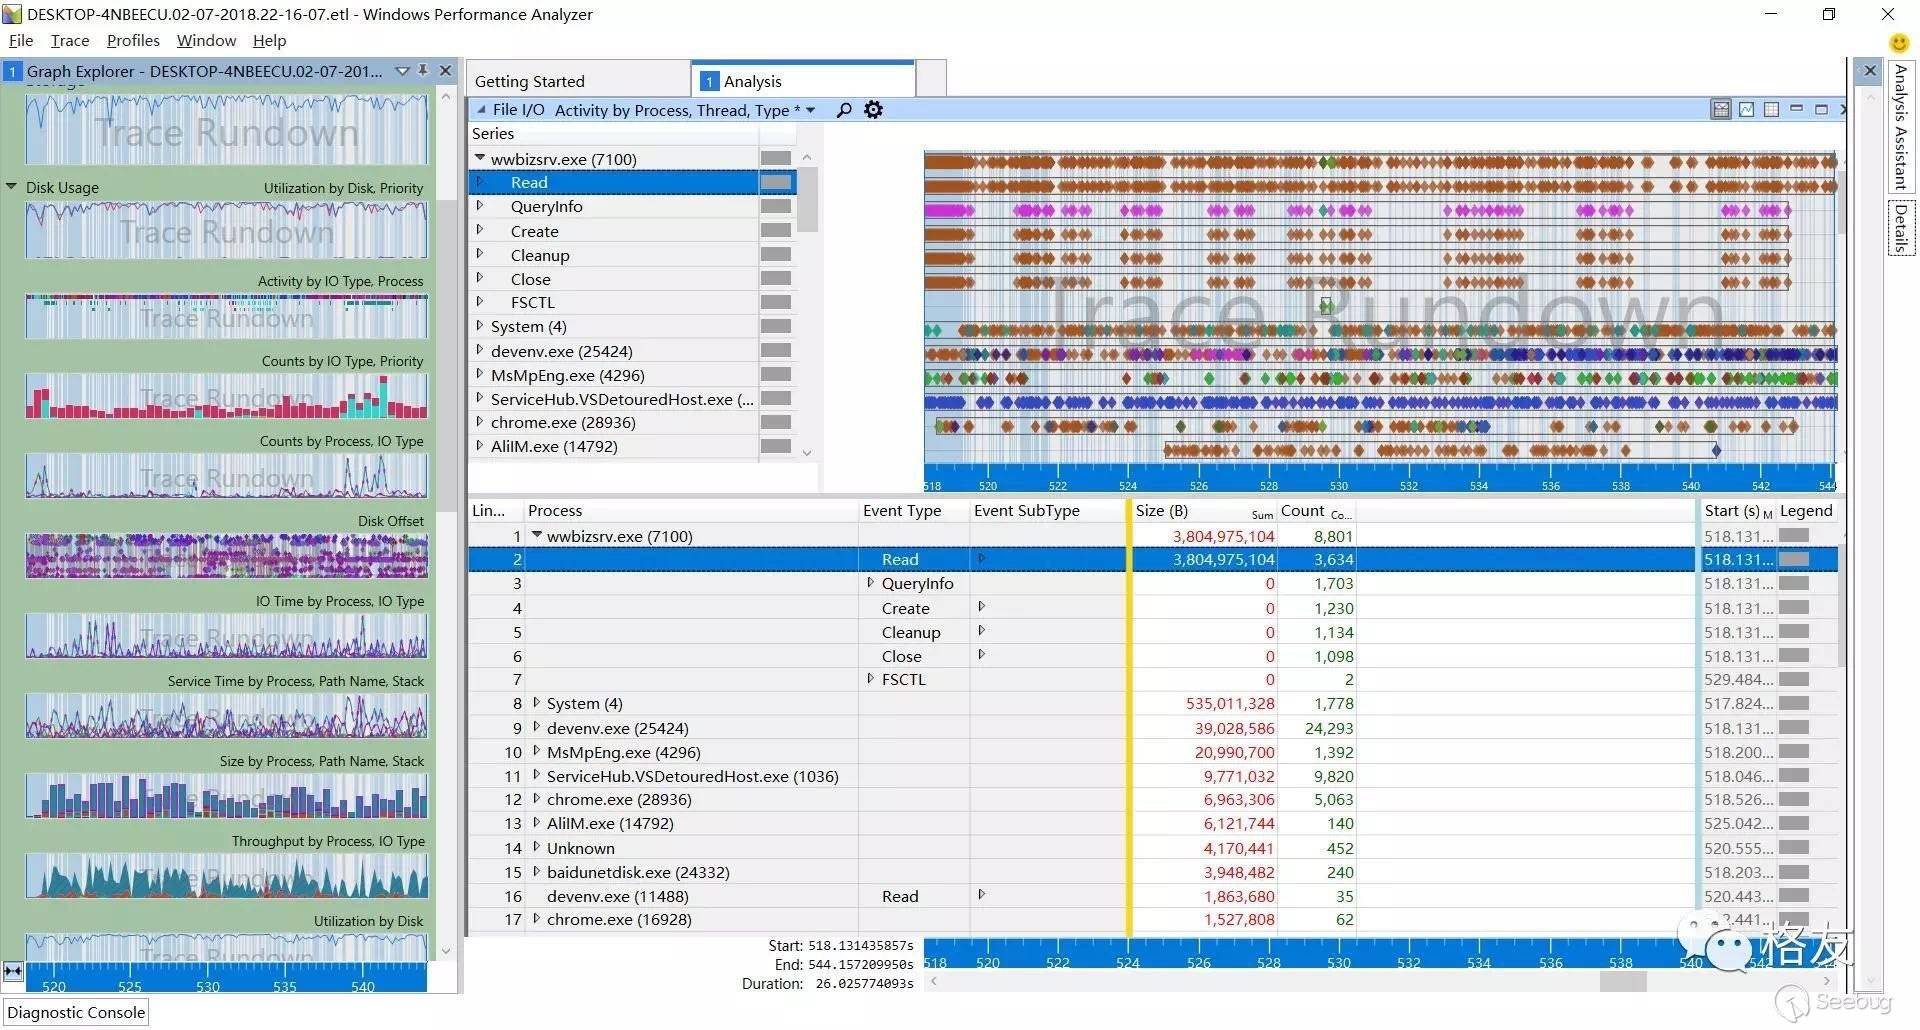Open the Diagnostic Console
Viewport: 1920px width, 1030px height.
[76, 1012]
